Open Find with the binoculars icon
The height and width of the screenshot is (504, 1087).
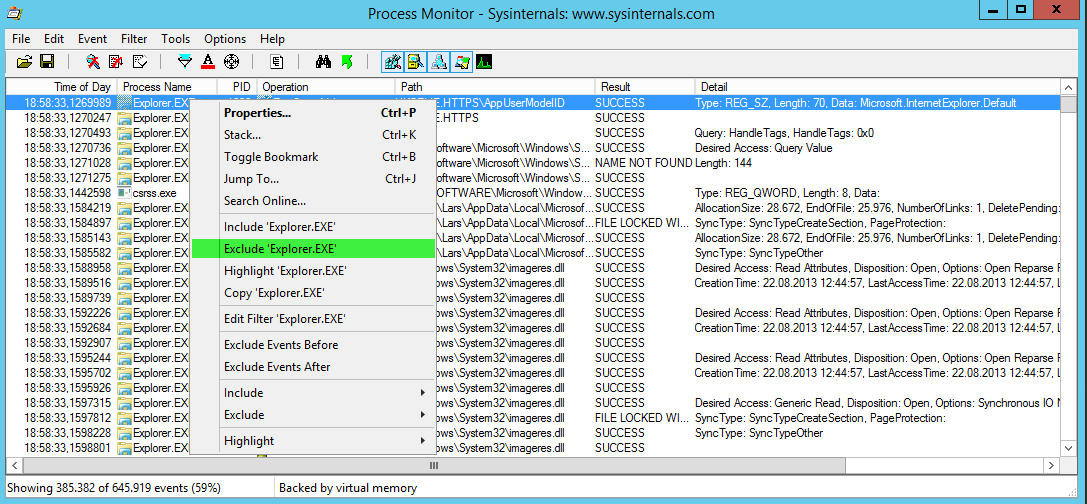point(324,62)
